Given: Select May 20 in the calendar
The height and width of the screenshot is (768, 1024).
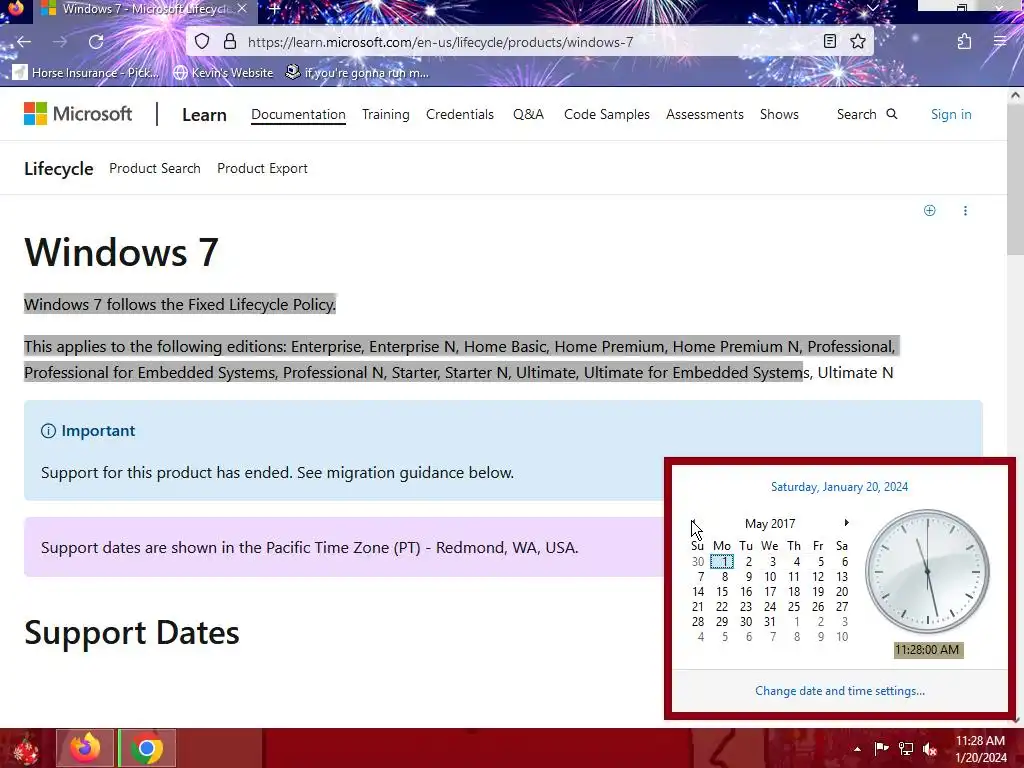Looking at the screenshot, I should pos(842,592).
